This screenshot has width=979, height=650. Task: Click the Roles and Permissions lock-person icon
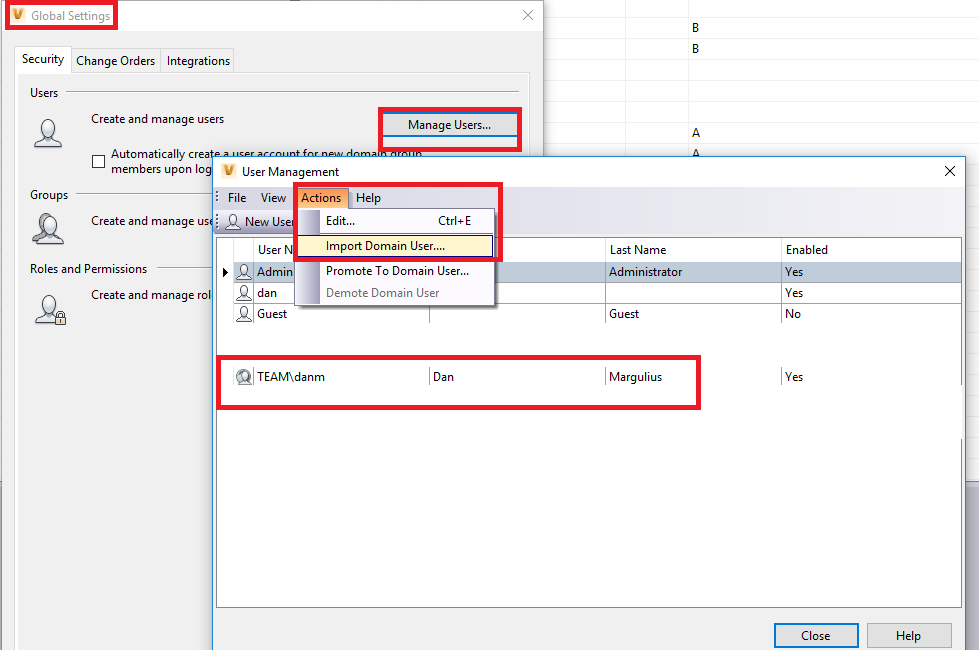50,310
